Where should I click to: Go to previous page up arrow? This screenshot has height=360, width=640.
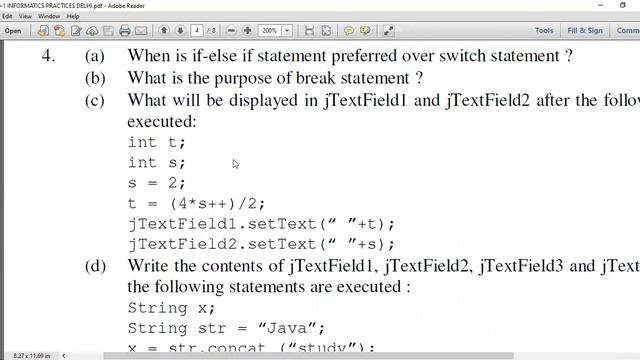(164, 30)
